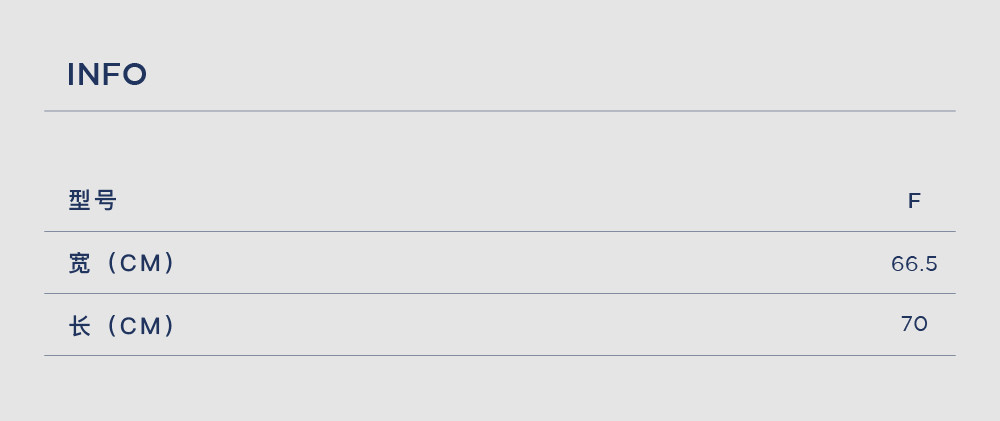Click the divider between 型号 and 宽 rows
The height and width of the screenshot is (421, 1000).
pos(499,232)
